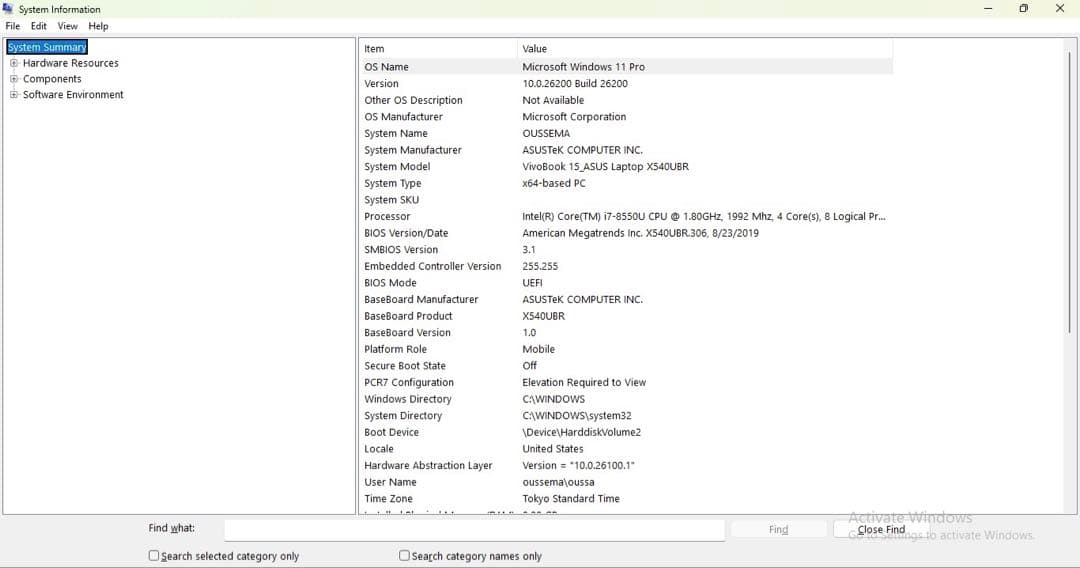This screenshot has height=568, width=1080.
Task: Click the value OUSSEMA
Action: (546, 133)
